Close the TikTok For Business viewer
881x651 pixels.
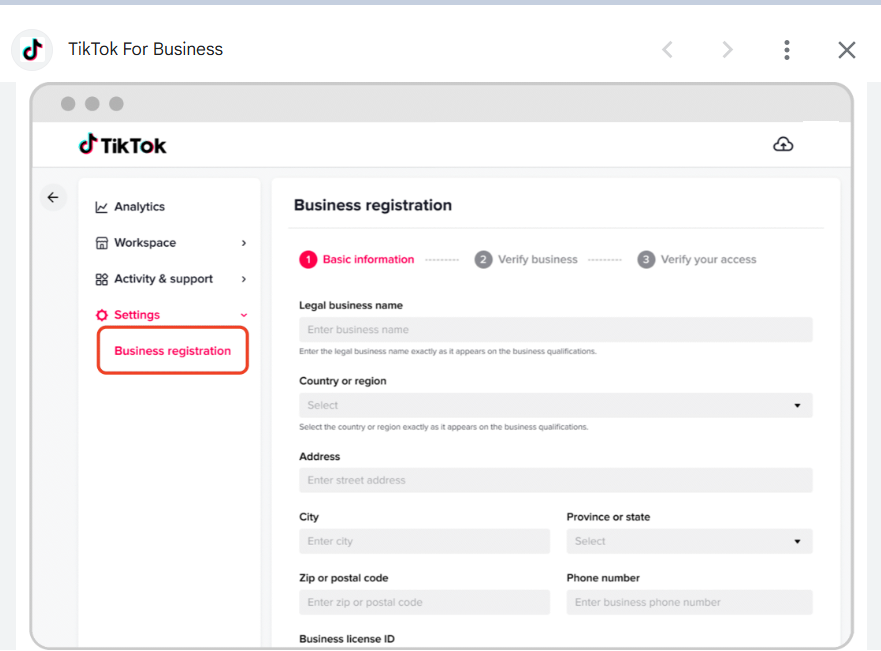846,50
